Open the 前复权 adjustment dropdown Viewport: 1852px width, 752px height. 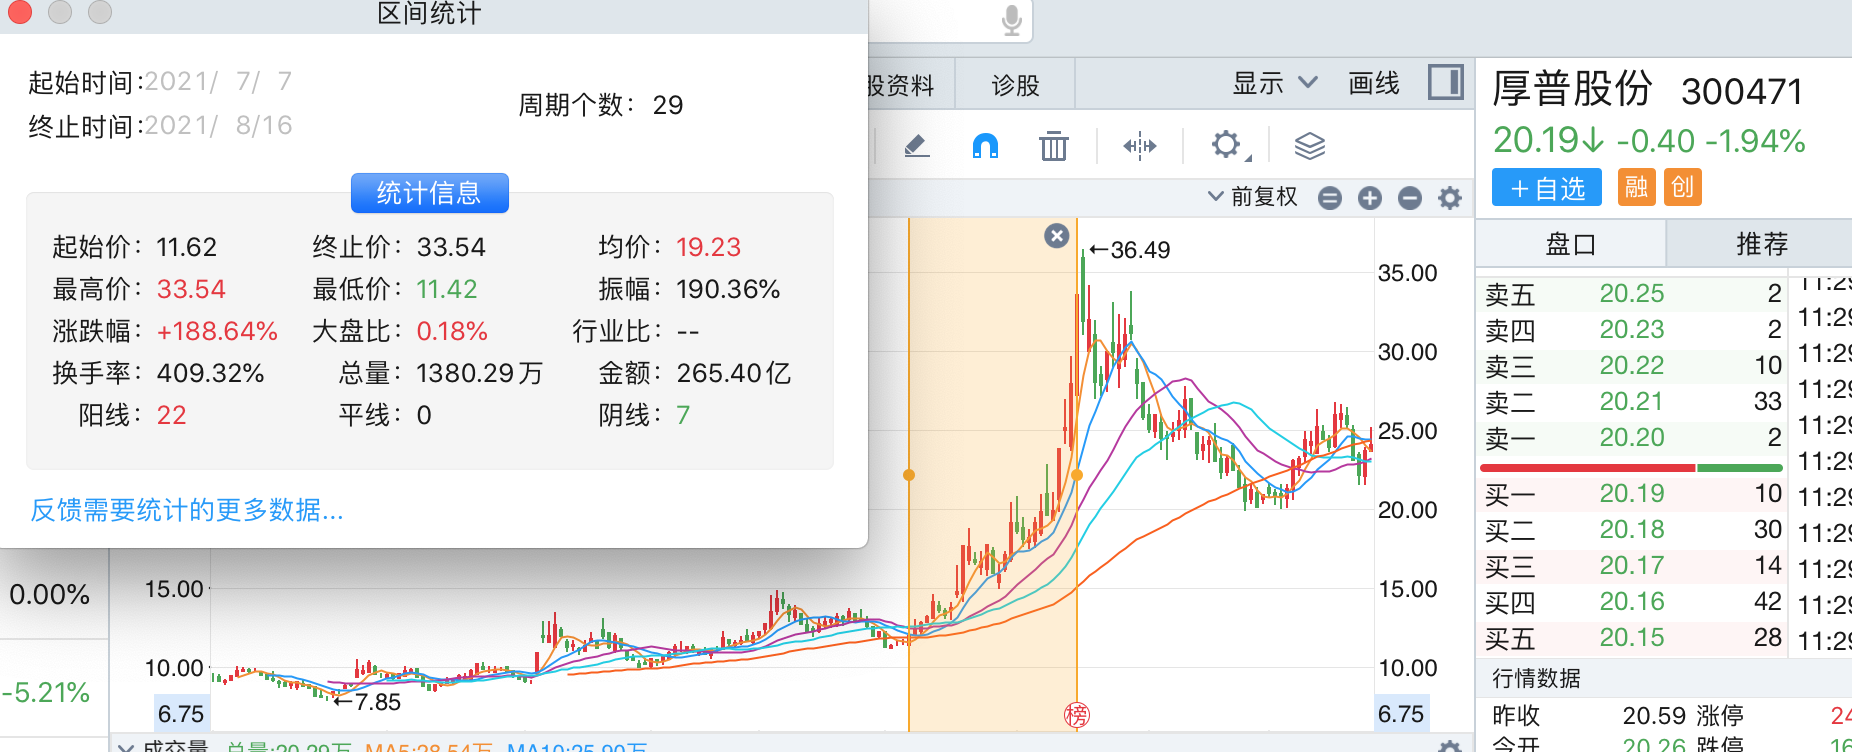(x=1252, y=196)
